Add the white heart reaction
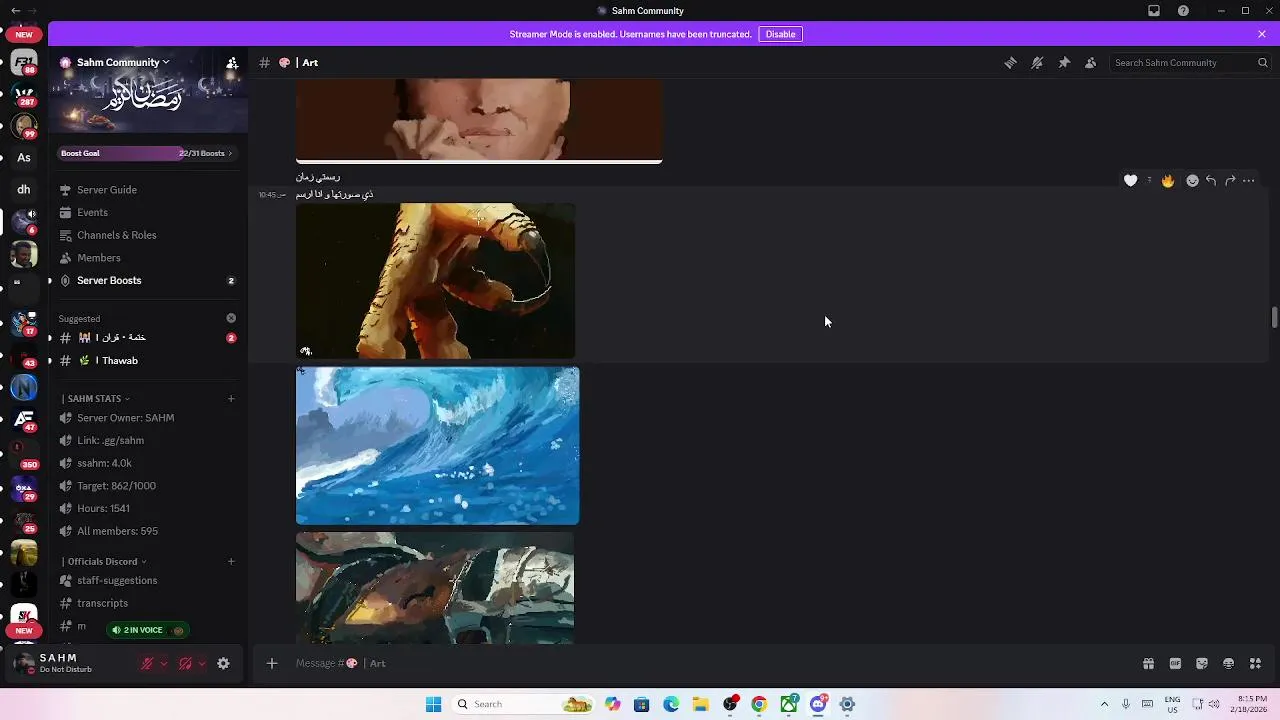The width and height of the screenshot is (1280, 720). pos(1130,180)
